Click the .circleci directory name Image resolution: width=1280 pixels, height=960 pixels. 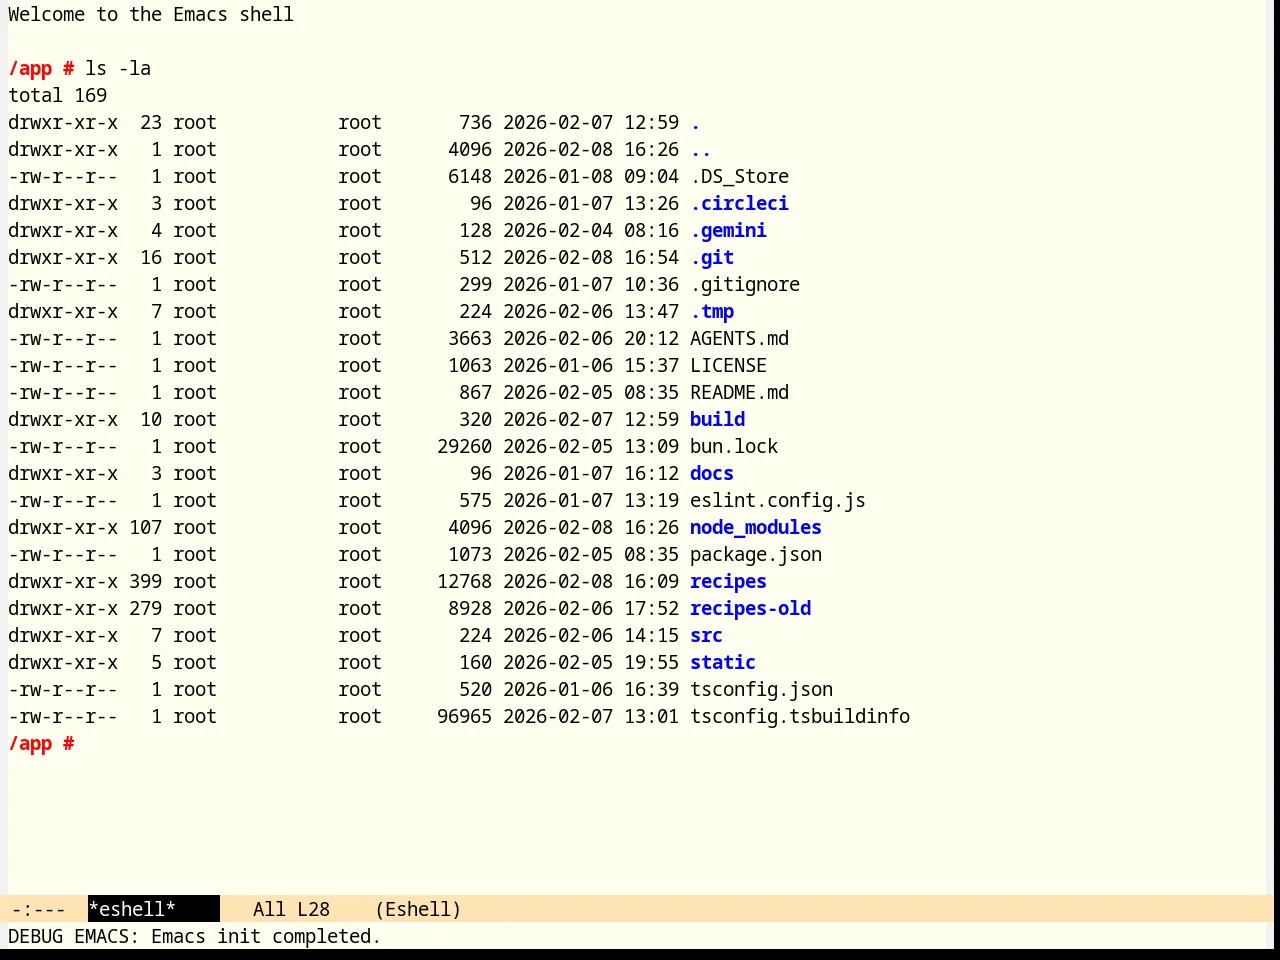tap(739, 204)
